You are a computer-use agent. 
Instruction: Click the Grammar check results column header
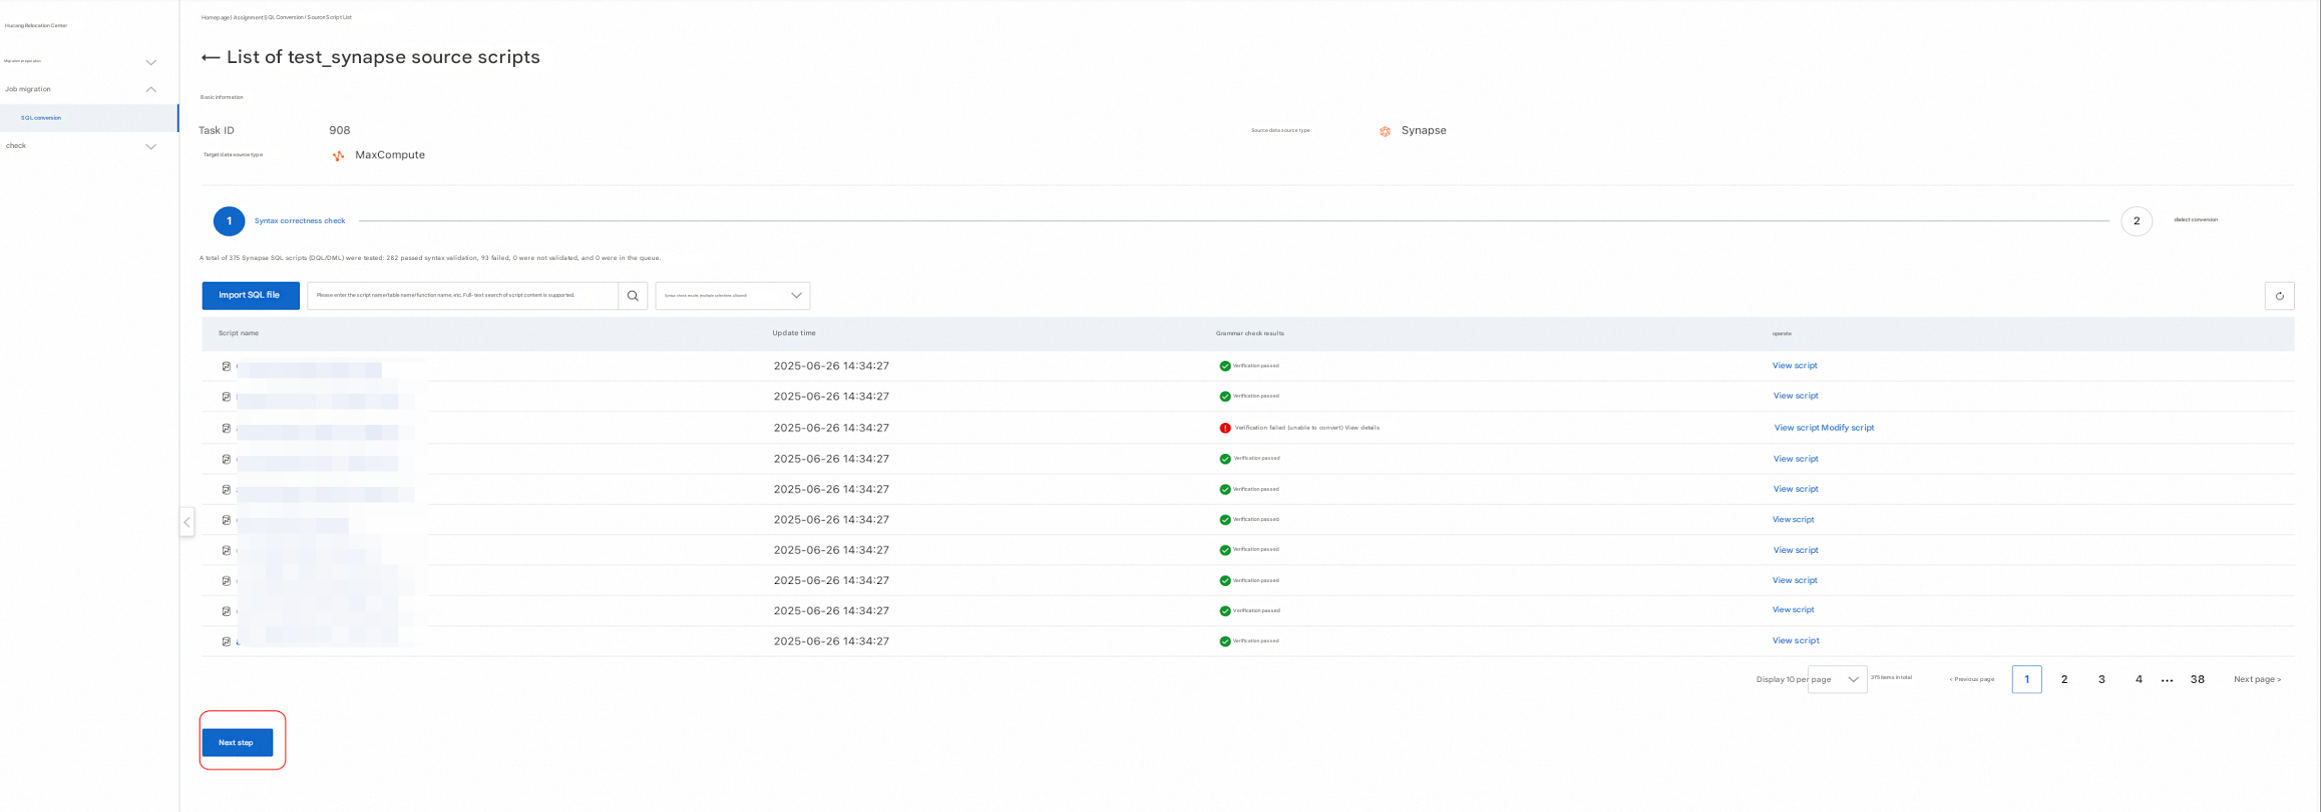(1250, 334)
